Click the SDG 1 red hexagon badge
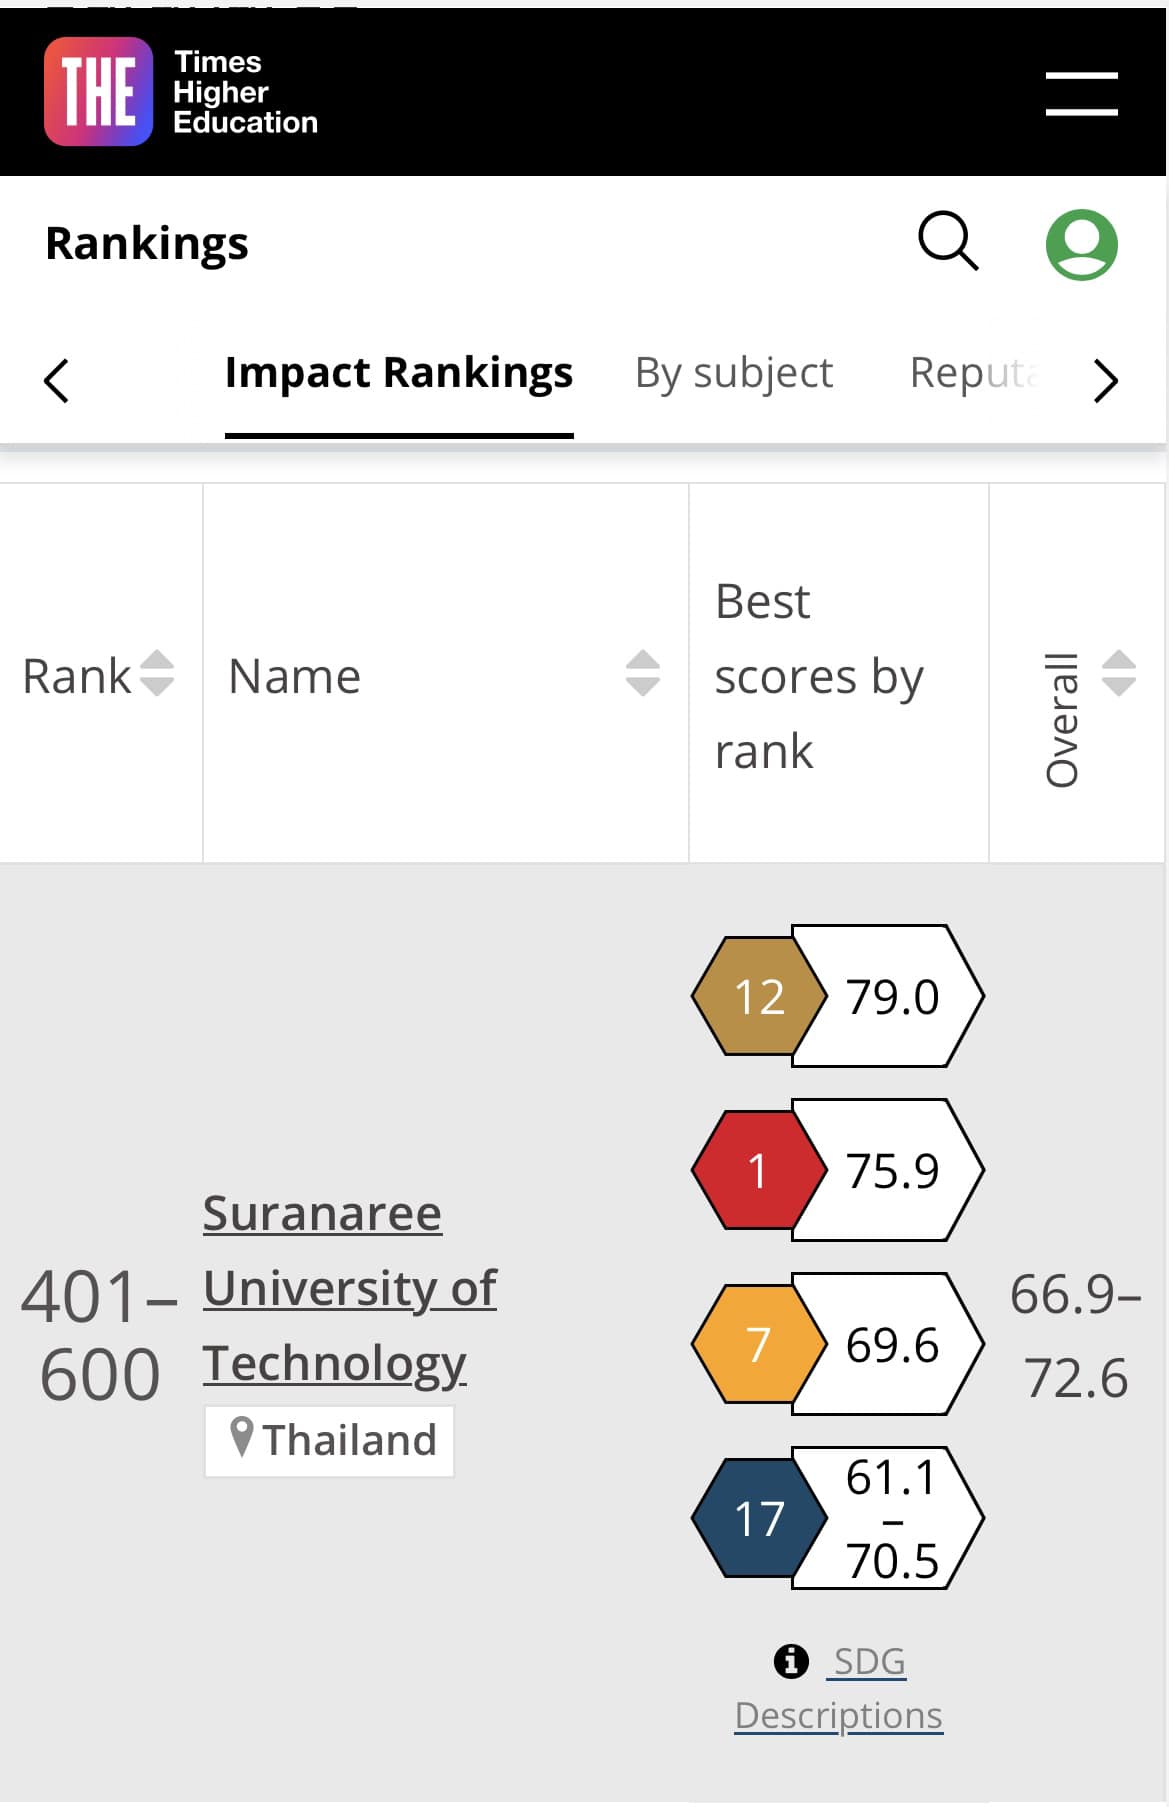The height and width of the screenshot is (1807, 1169). pos(759,1170)
